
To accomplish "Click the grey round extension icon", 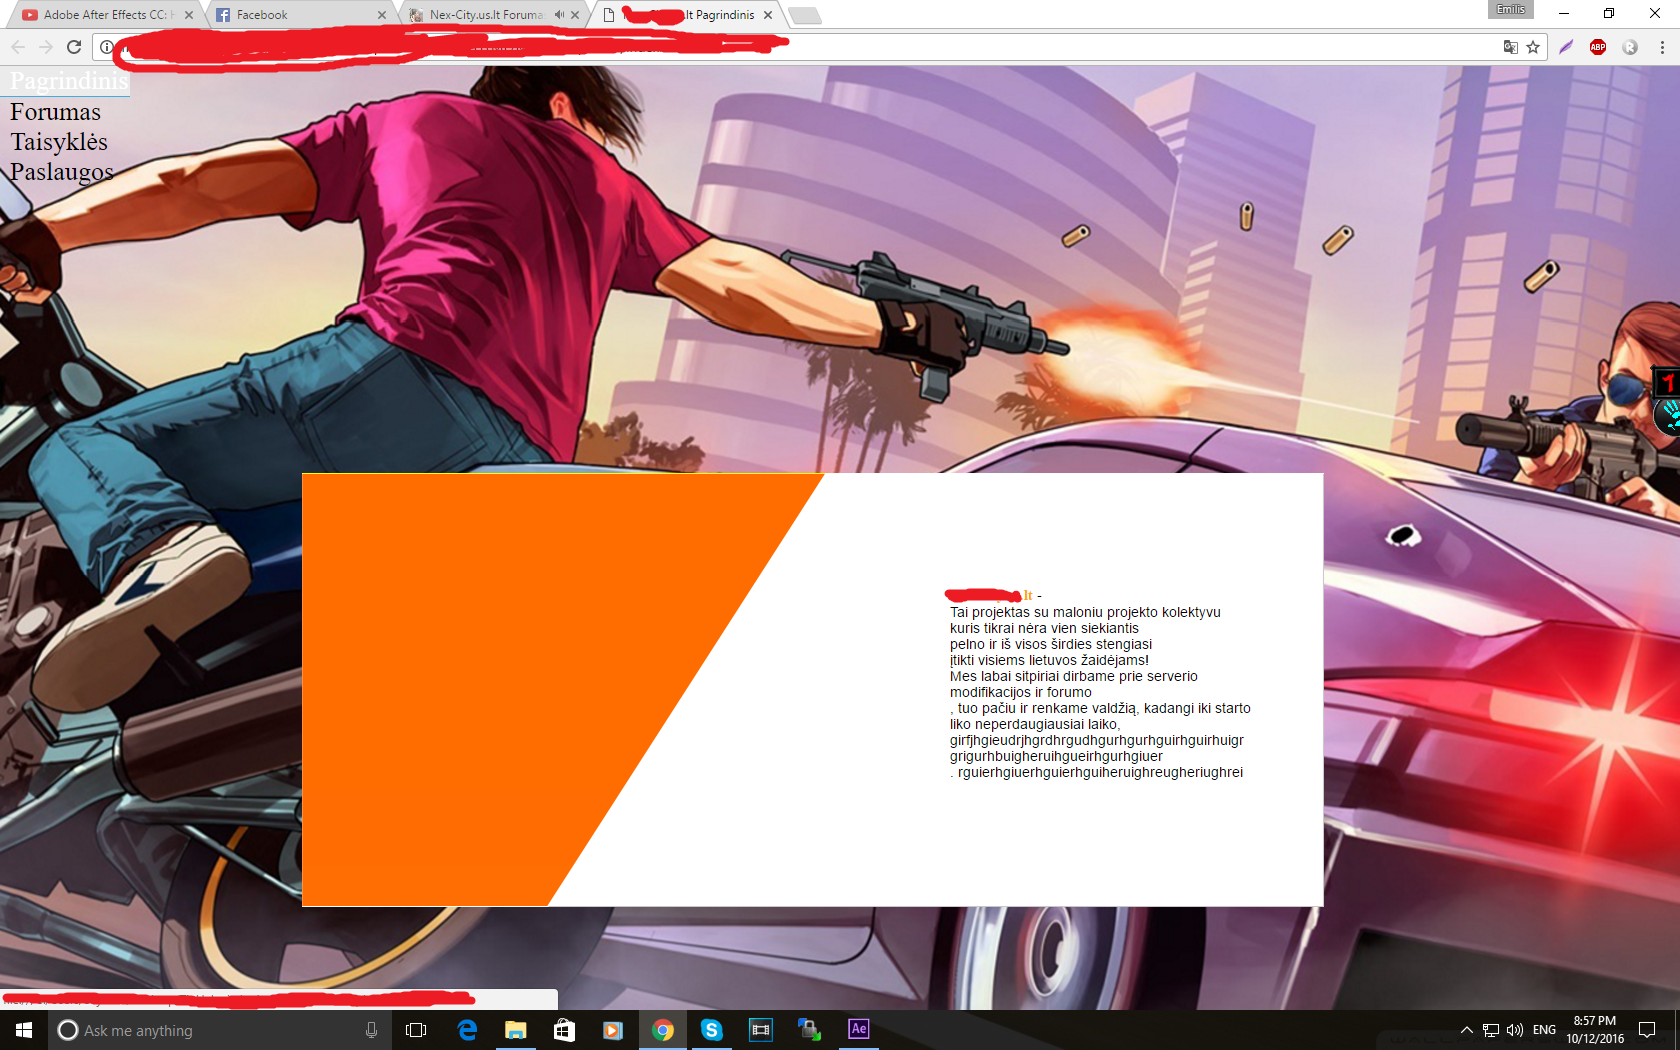I will [1630, 47].
